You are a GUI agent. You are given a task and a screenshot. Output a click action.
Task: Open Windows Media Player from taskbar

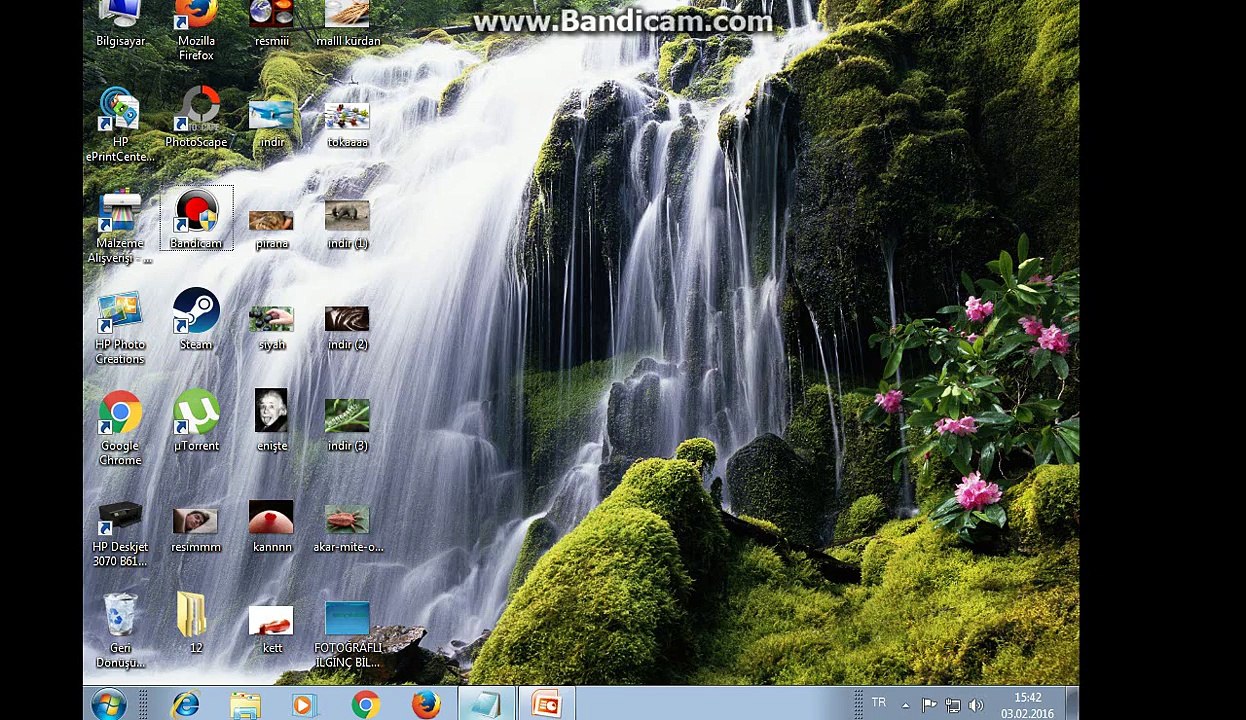[x=303, y=704]
